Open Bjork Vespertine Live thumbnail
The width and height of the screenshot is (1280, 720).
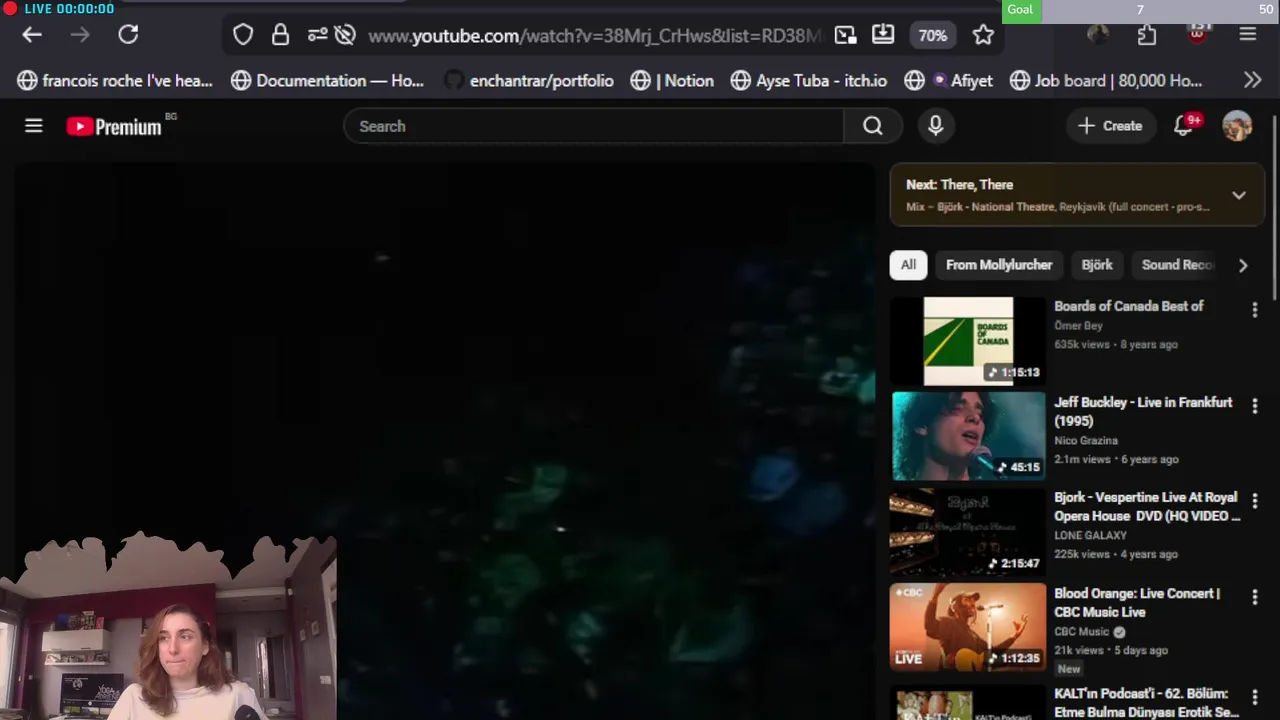tap(968, 532)
